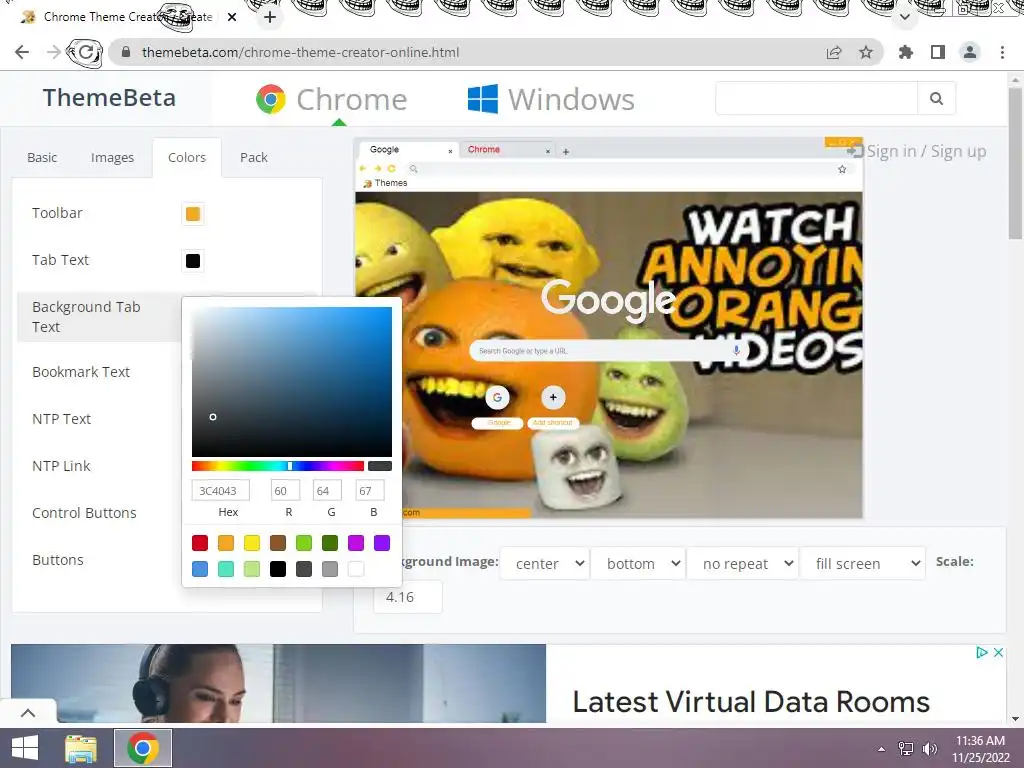Expand the bottom-left collapse chevron
The height and width of the screenshot is (768, 1024).
[28, 712]
